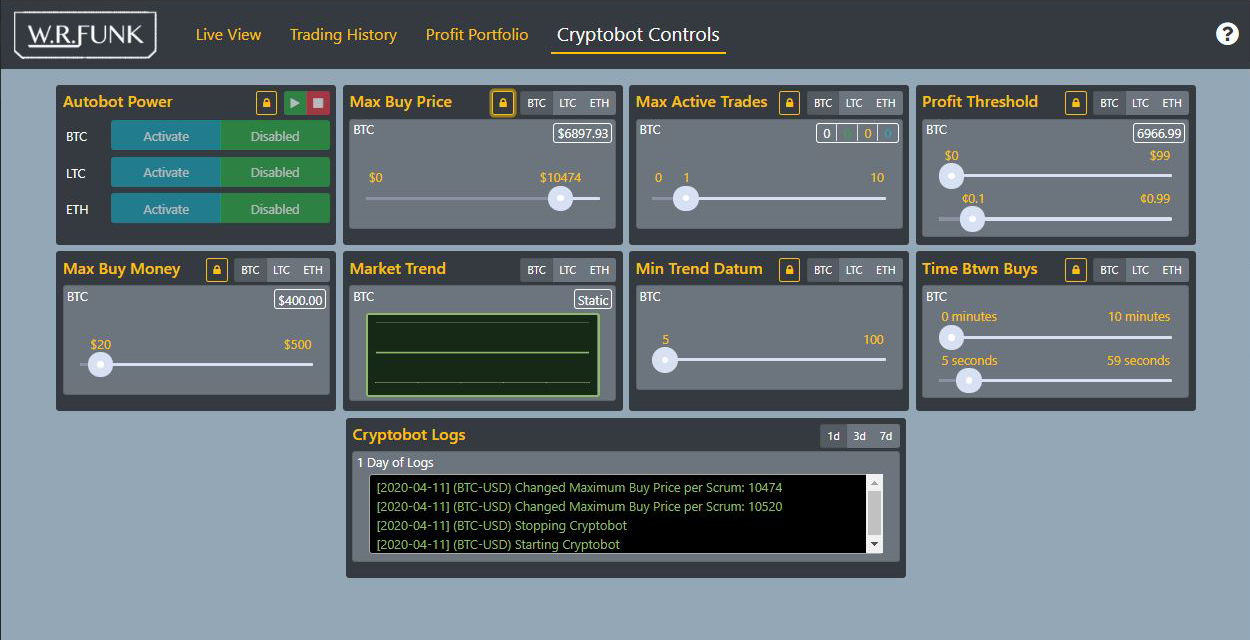Show 7 days of Cryptobot Logs
This screenshot has height=640, width=1250.
click(x=885, y=436)
